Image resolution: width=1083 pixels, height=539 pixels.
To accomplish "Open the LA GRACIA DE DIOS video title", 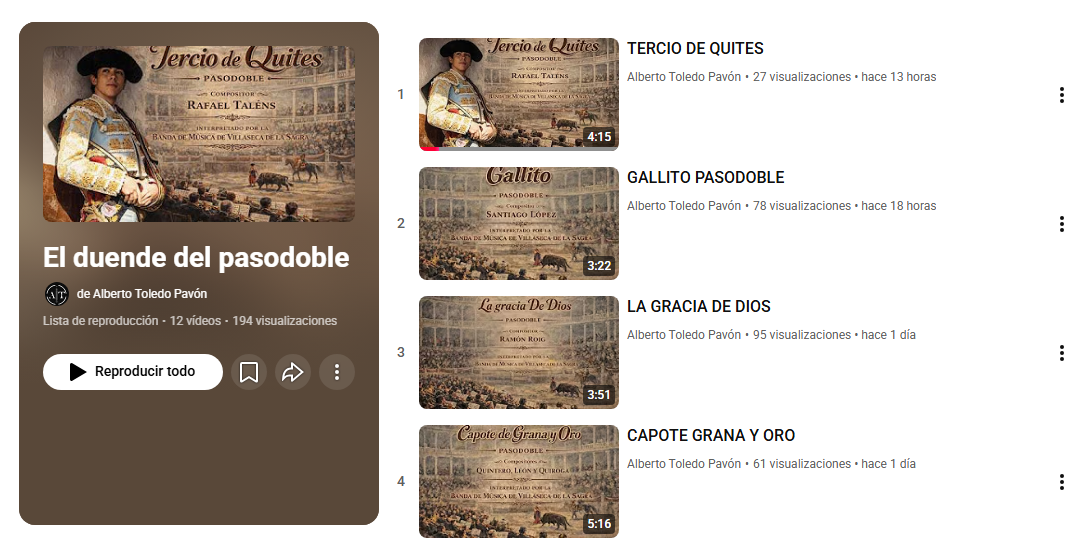I will click(698, 306).
